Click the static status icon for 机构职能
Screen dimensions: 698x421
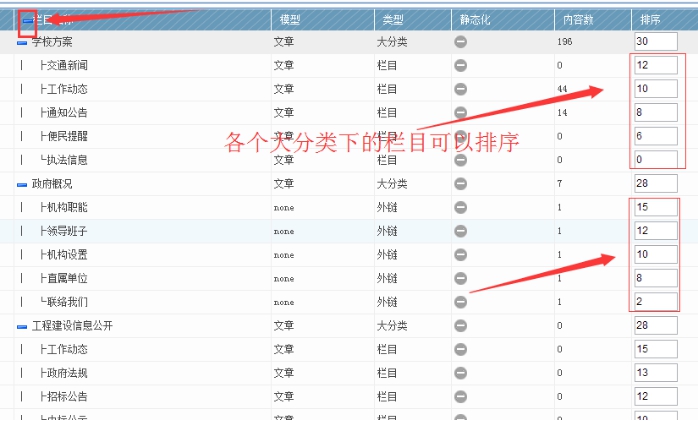coord(460,207)
